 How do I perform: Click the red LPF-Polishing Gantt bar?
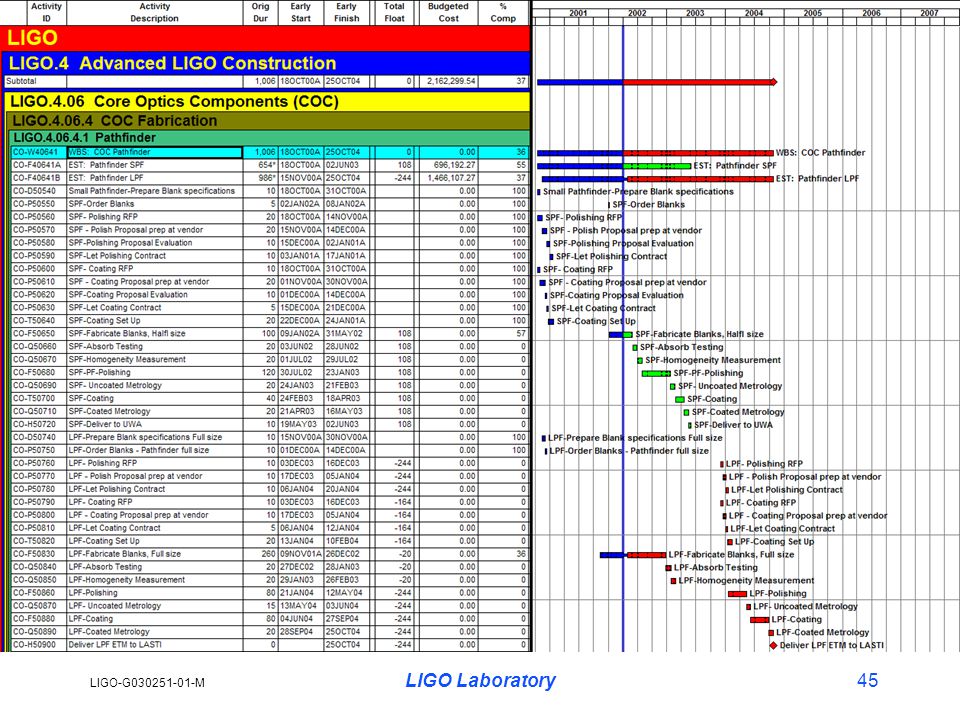pos(738,593)
